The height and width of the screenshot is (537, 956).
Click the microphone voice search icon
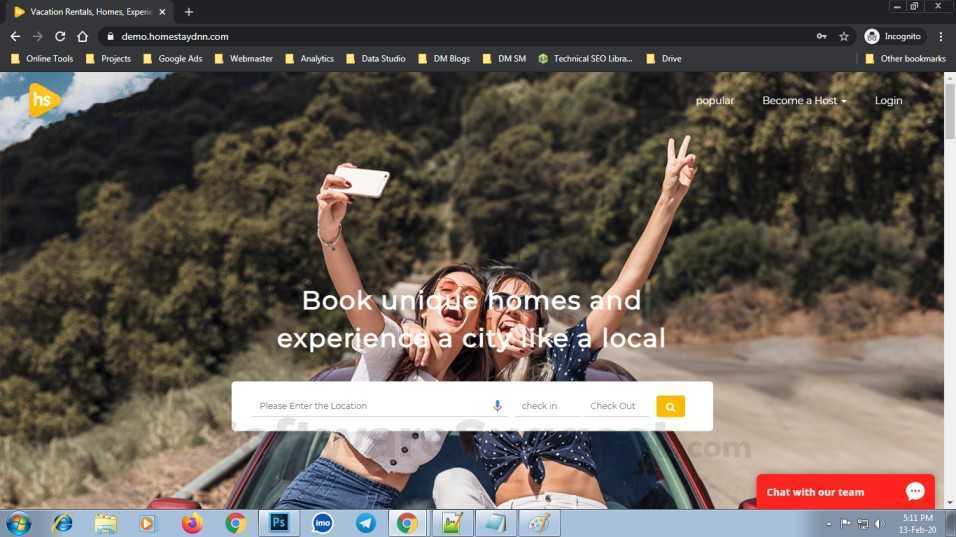click(498, 406)
